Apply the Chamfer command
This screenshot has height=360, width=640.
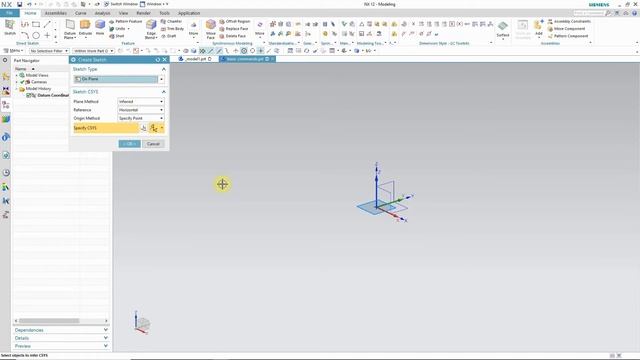pyautogui.click(x=171, y=21)
